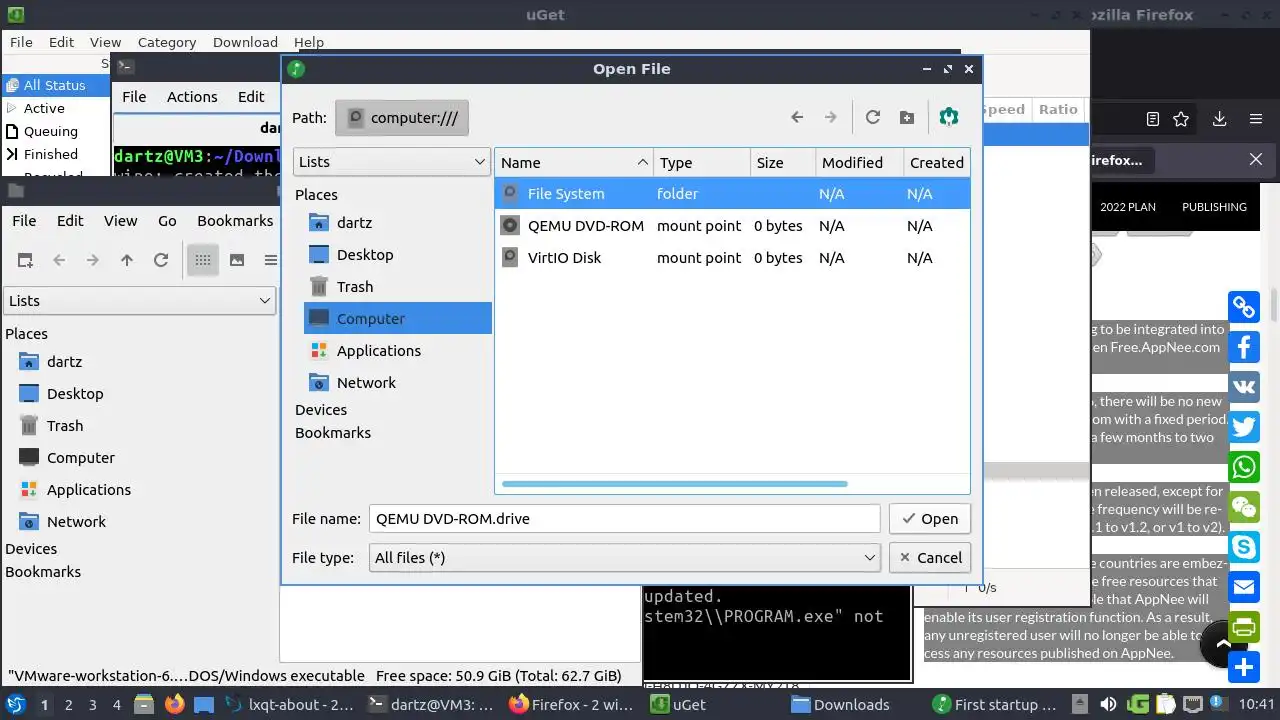
Task: Sort by the Type column header
Action: point(702,162)
